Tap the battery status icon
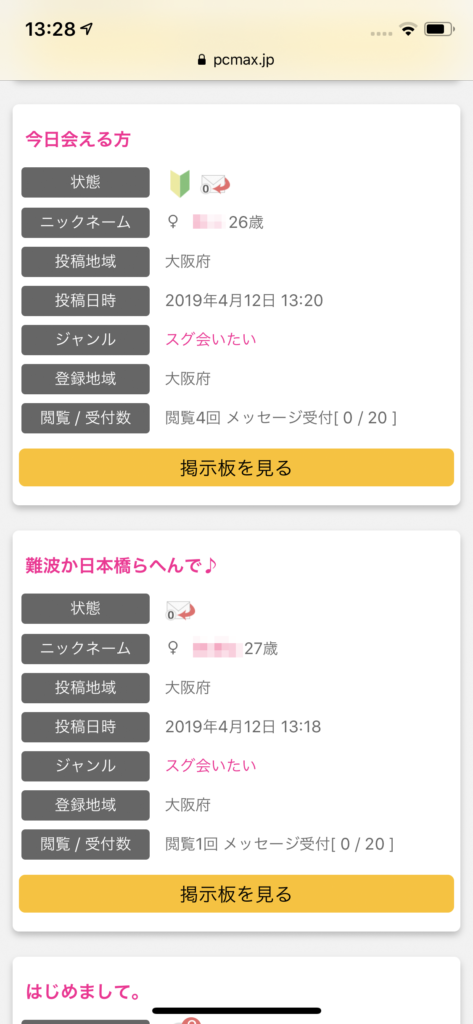This screenshot has width=473, height=1024. (x=438, y=29)
